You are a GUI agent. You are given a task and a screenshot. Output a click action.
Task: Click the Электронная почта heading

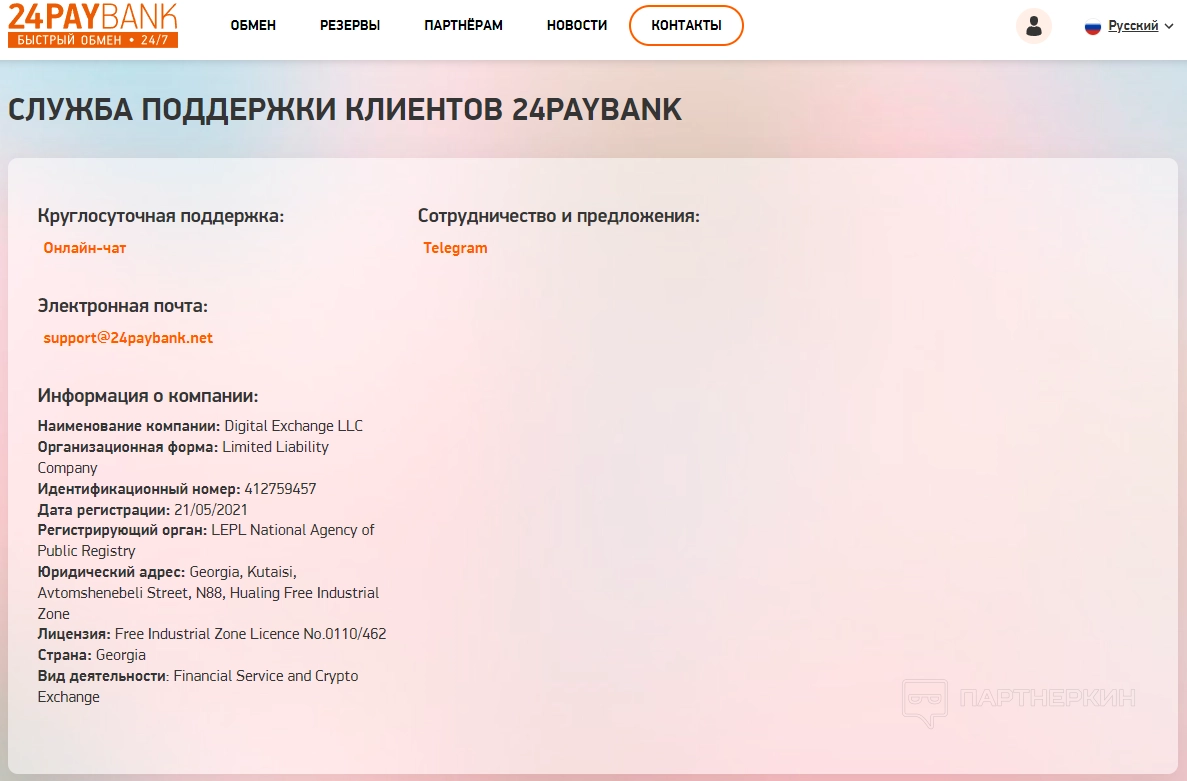point(123,306)
